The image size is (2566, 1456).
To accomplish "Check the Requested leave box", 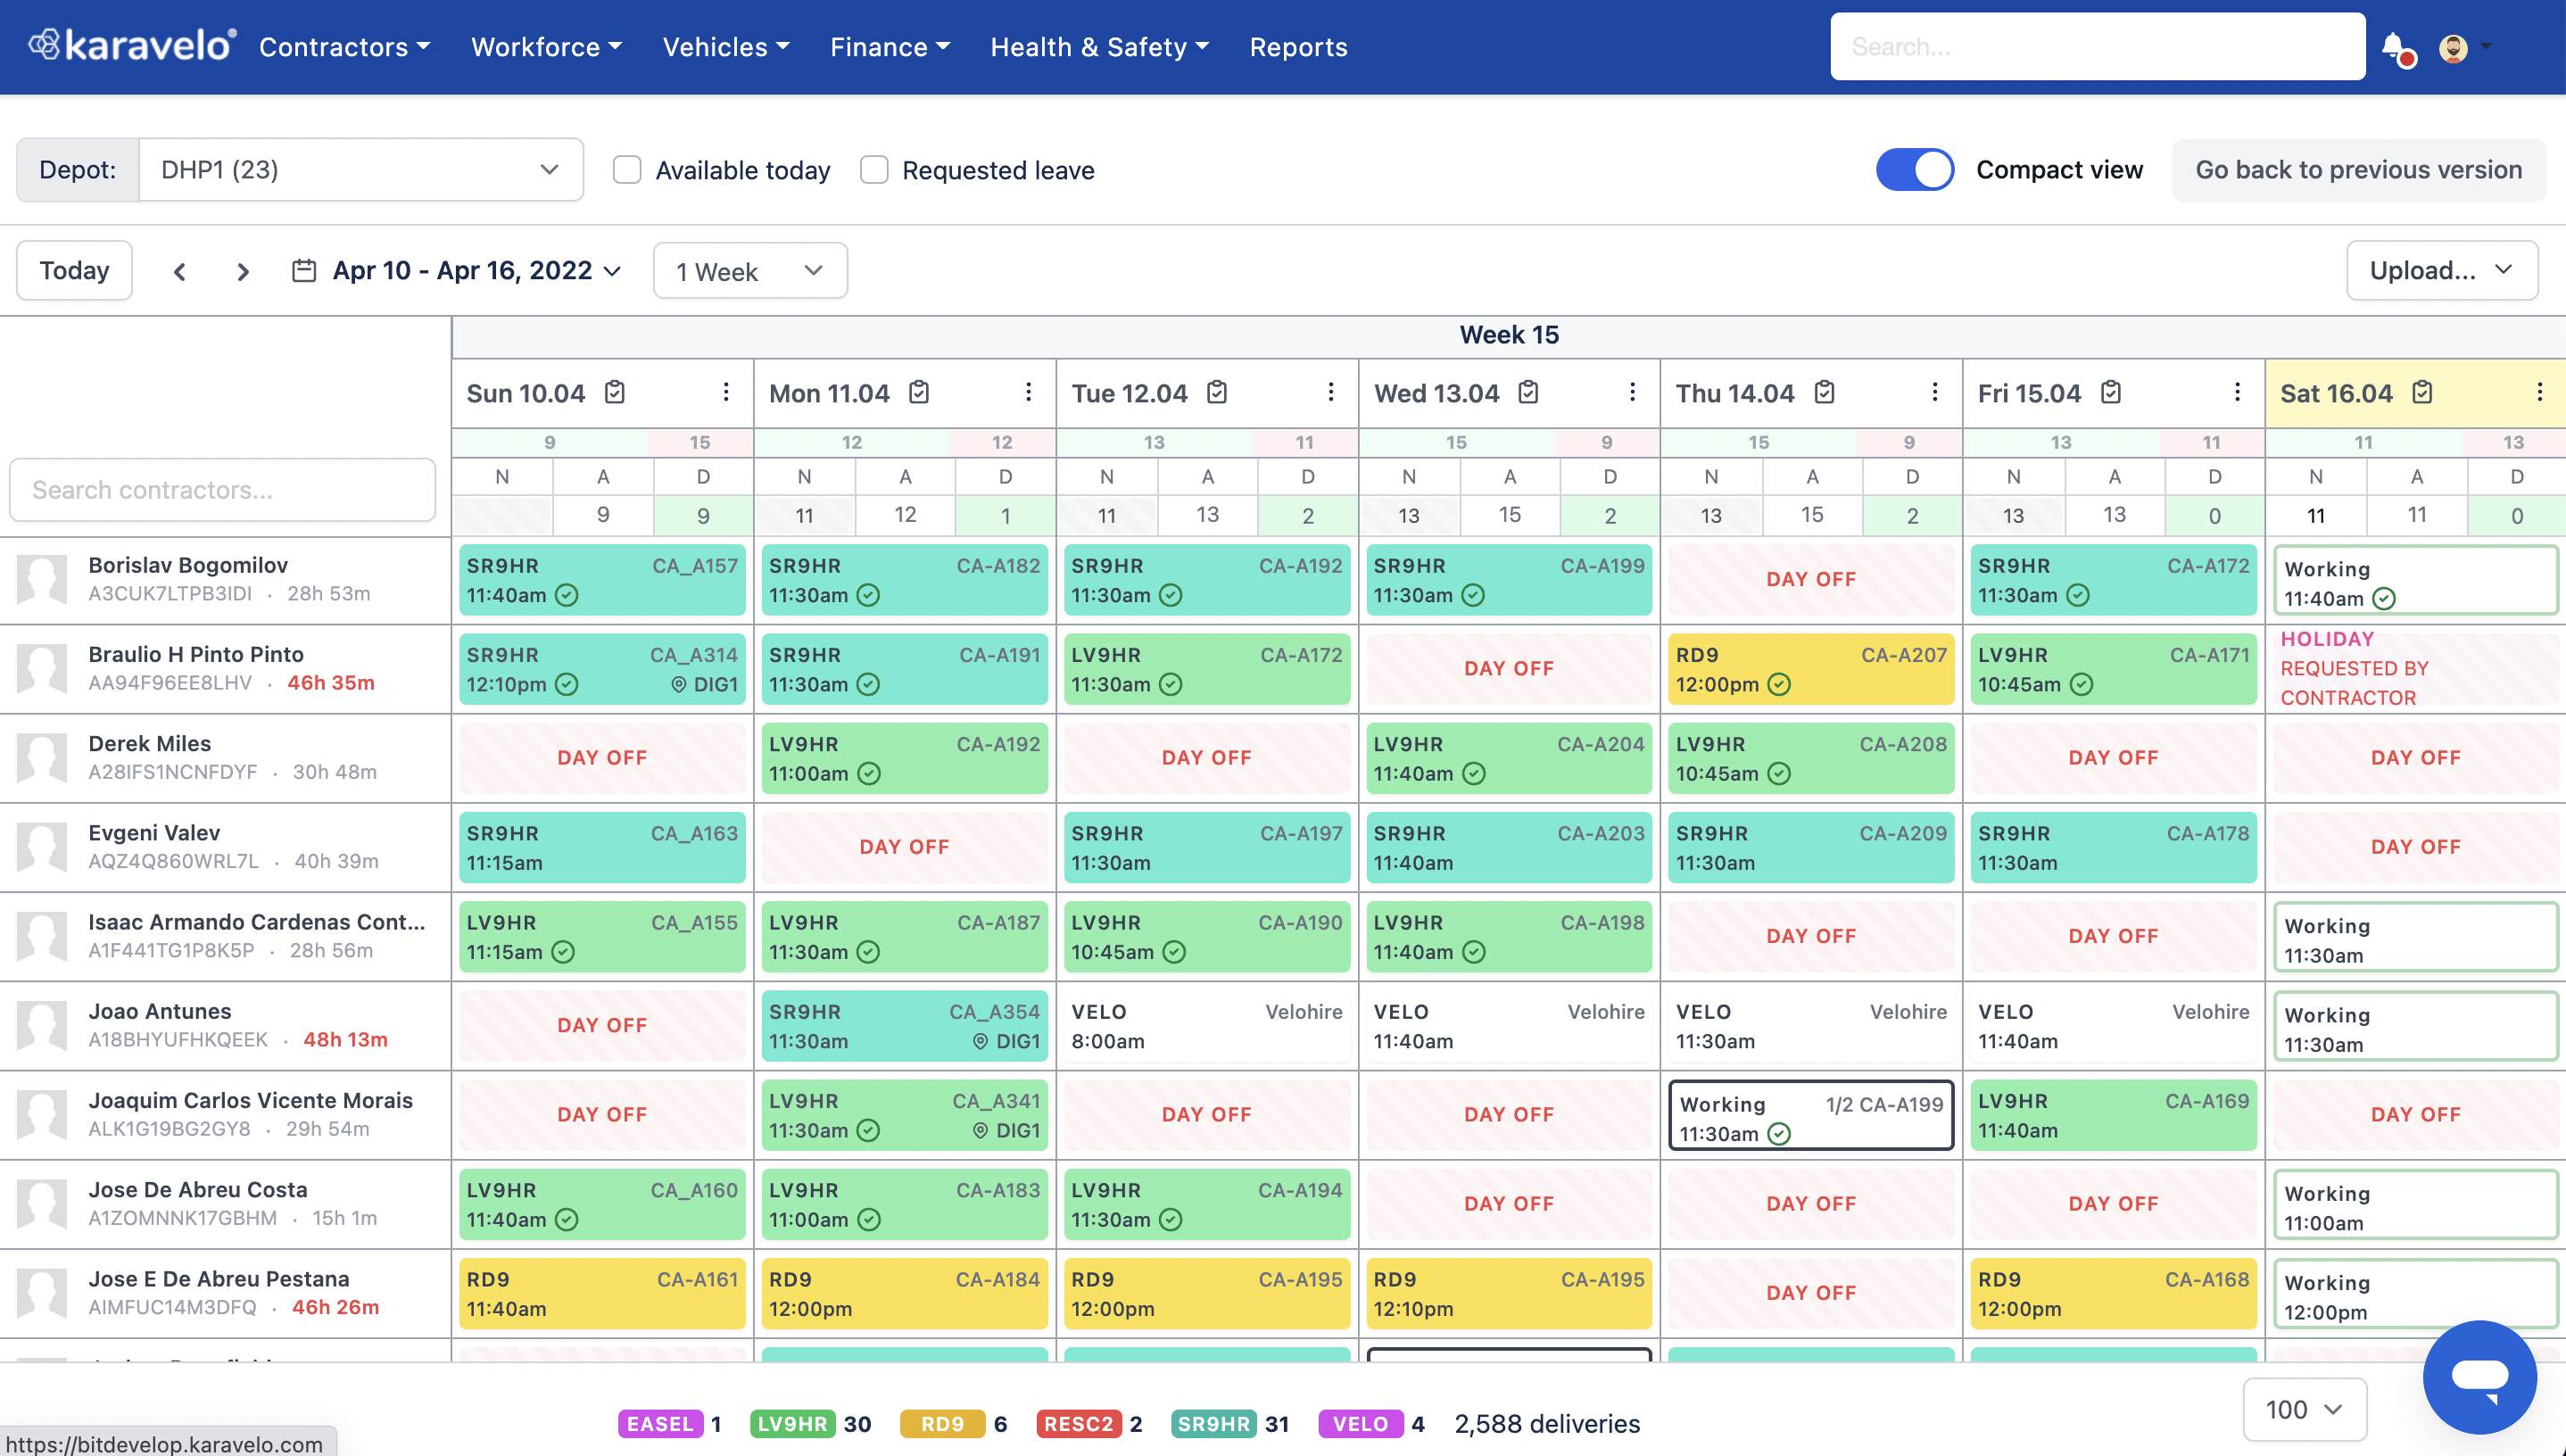I will (x=874, y=170).
